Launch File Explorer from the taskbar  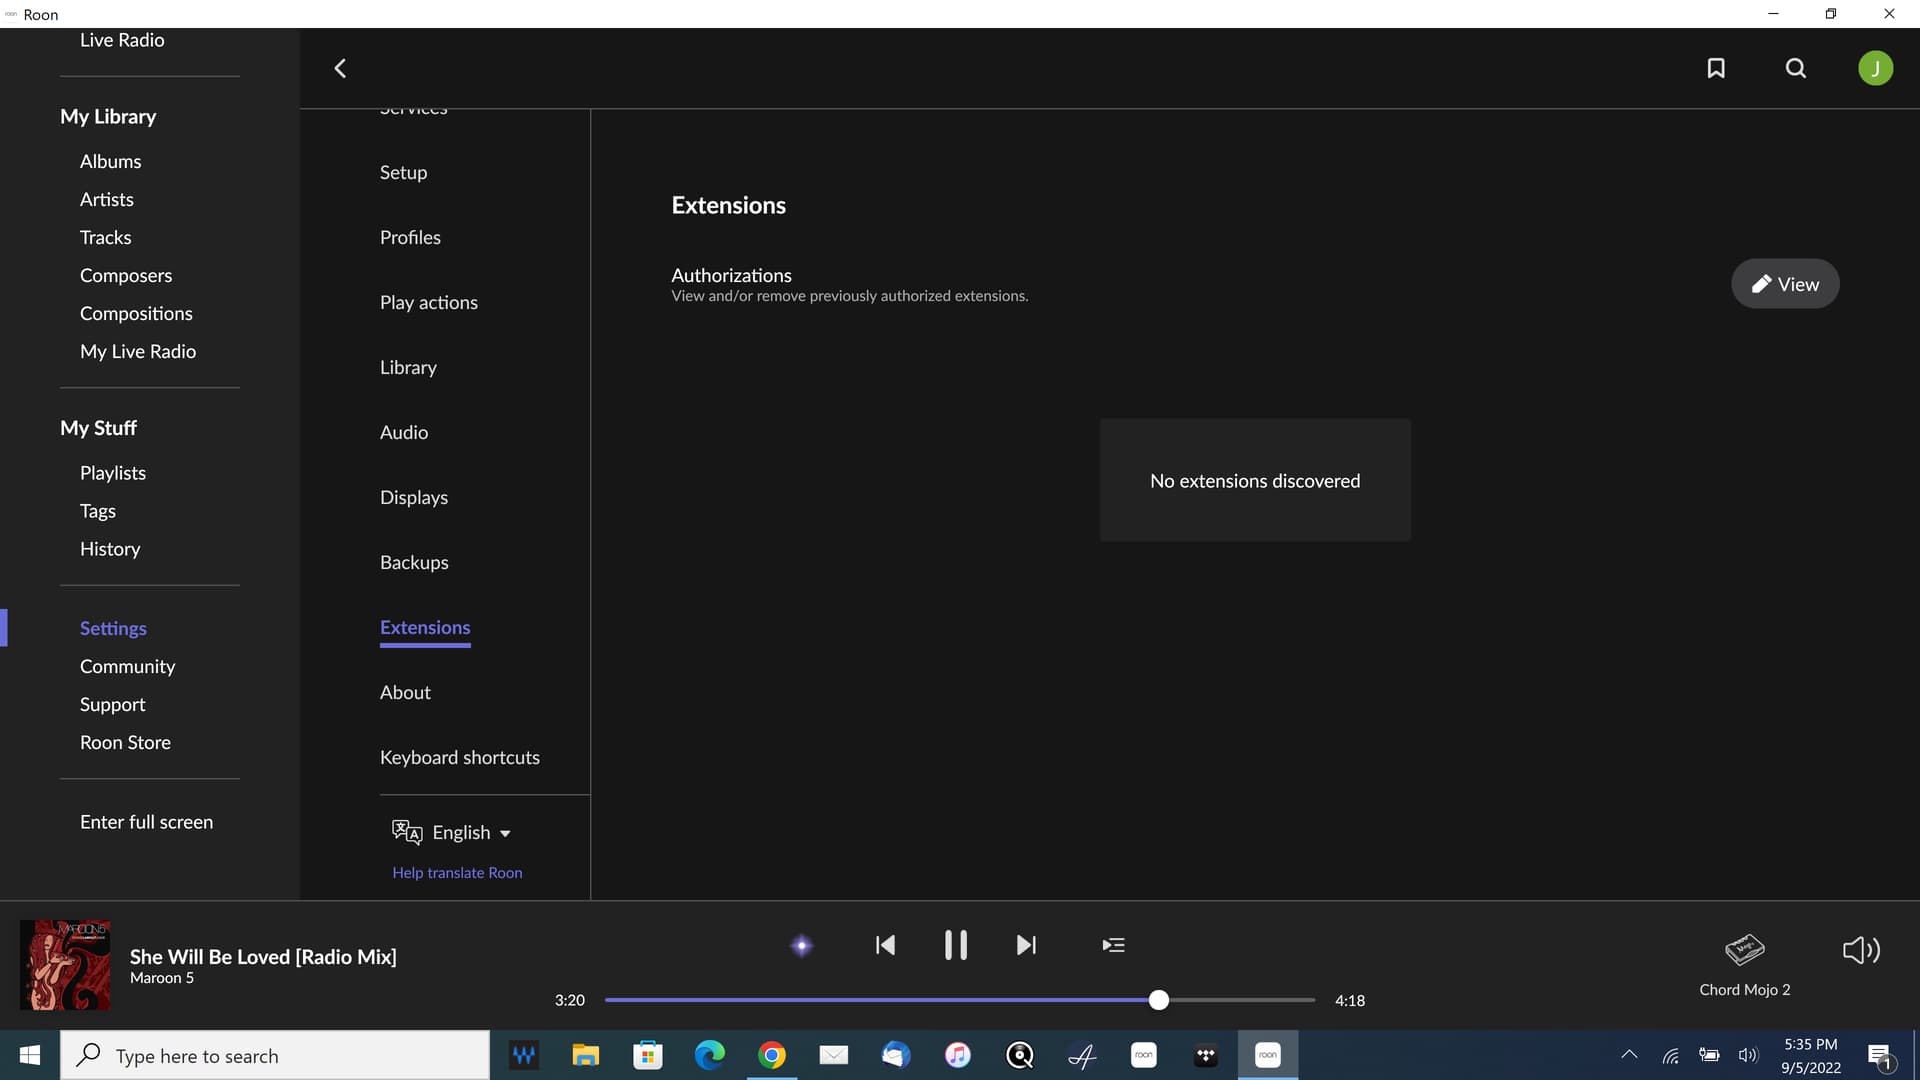pyautogui.click(x=585, y=1055)
